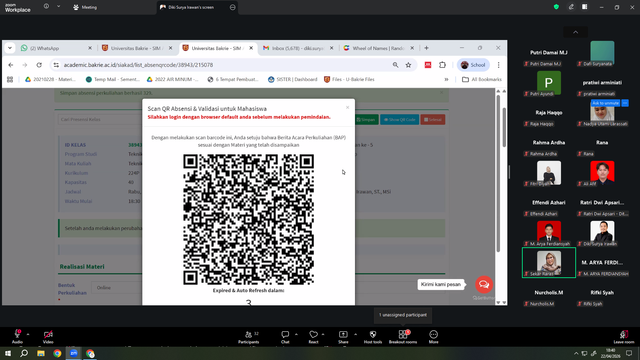
Task: Switch to the Gmail Inbox tab
Action: [x=298, y=48]
